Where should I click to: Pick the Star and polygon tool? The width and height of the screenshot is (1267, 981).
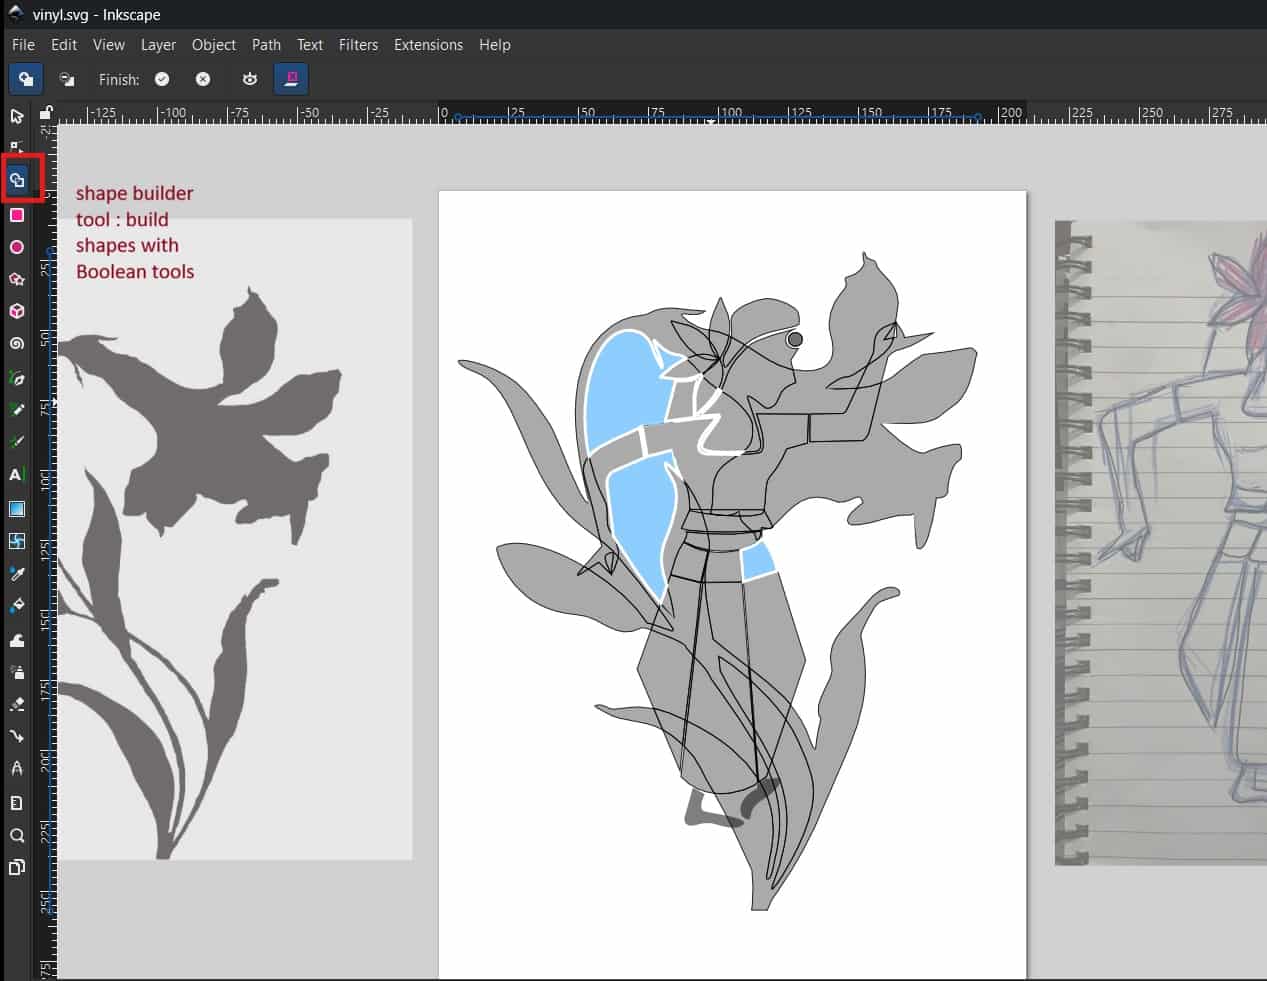[x=17, y=279]
